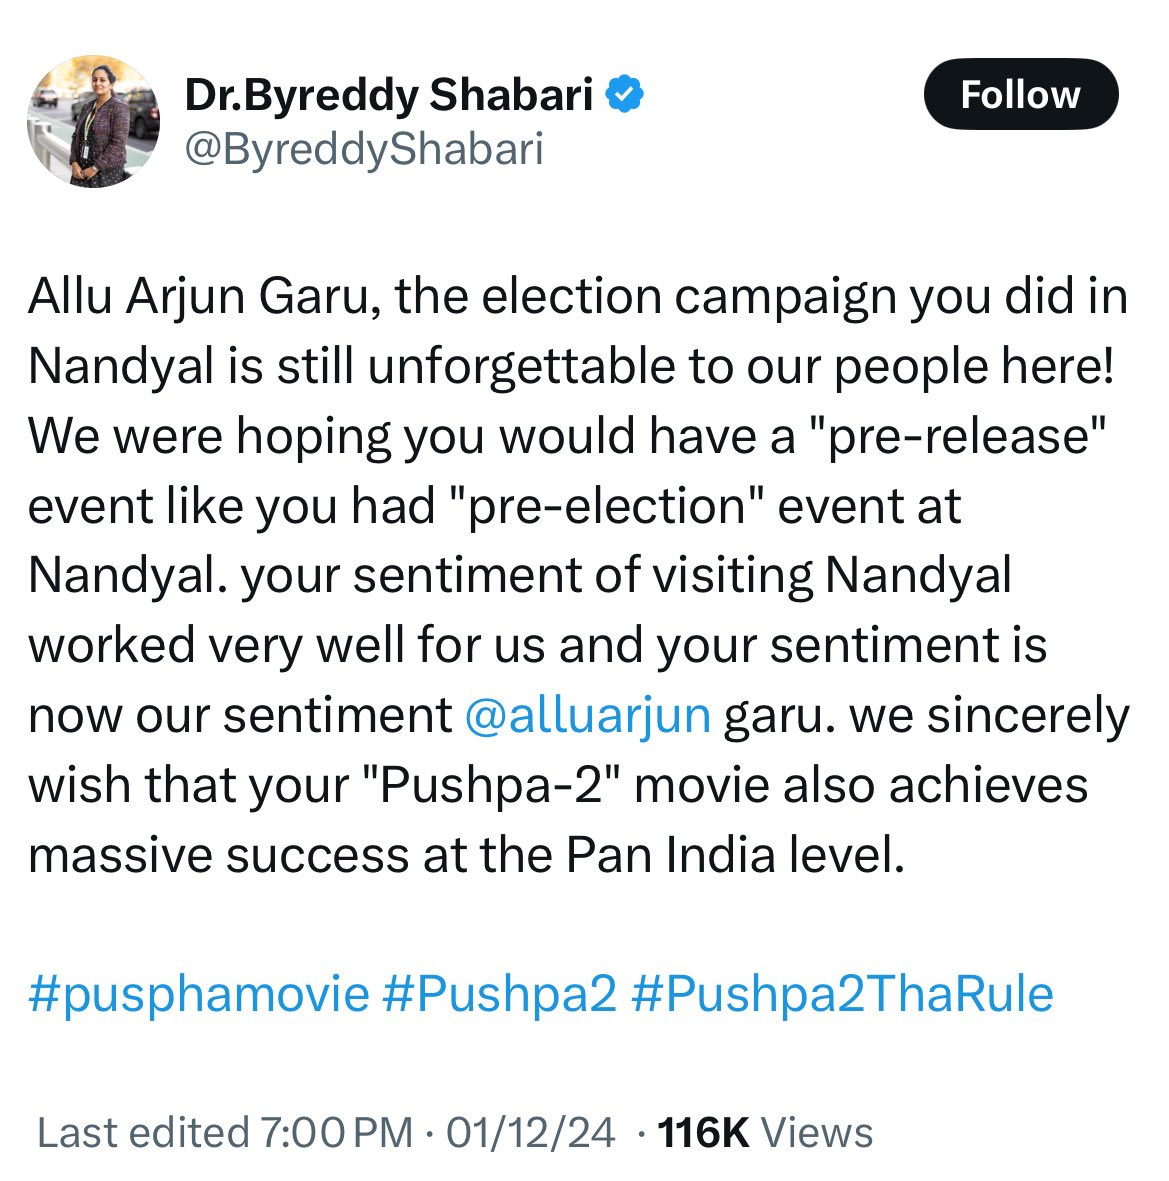Click the 7:00 PM timestamp
The height and width of the screenshot is (1181, 1169).
336,1133
